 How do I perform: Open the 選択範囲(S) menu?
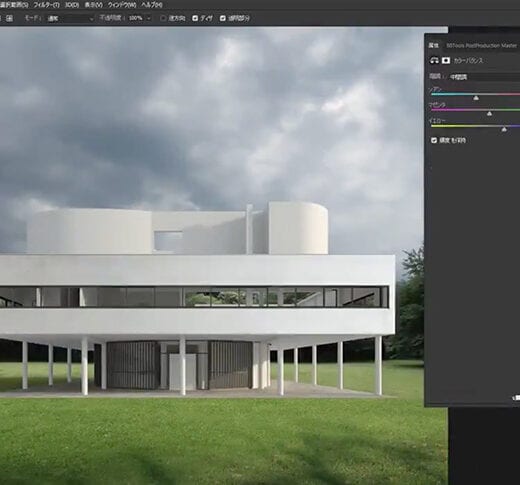(x=13, y=5)
